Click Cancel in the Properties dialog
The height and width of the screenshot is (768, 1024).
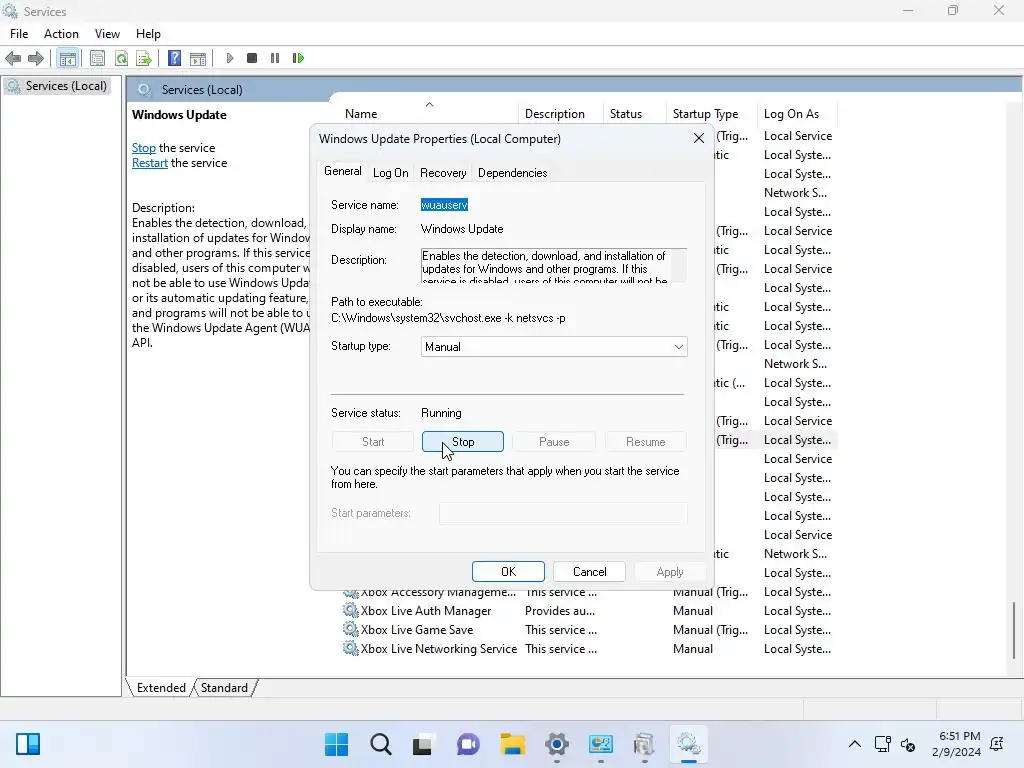(x=590, y=572)
